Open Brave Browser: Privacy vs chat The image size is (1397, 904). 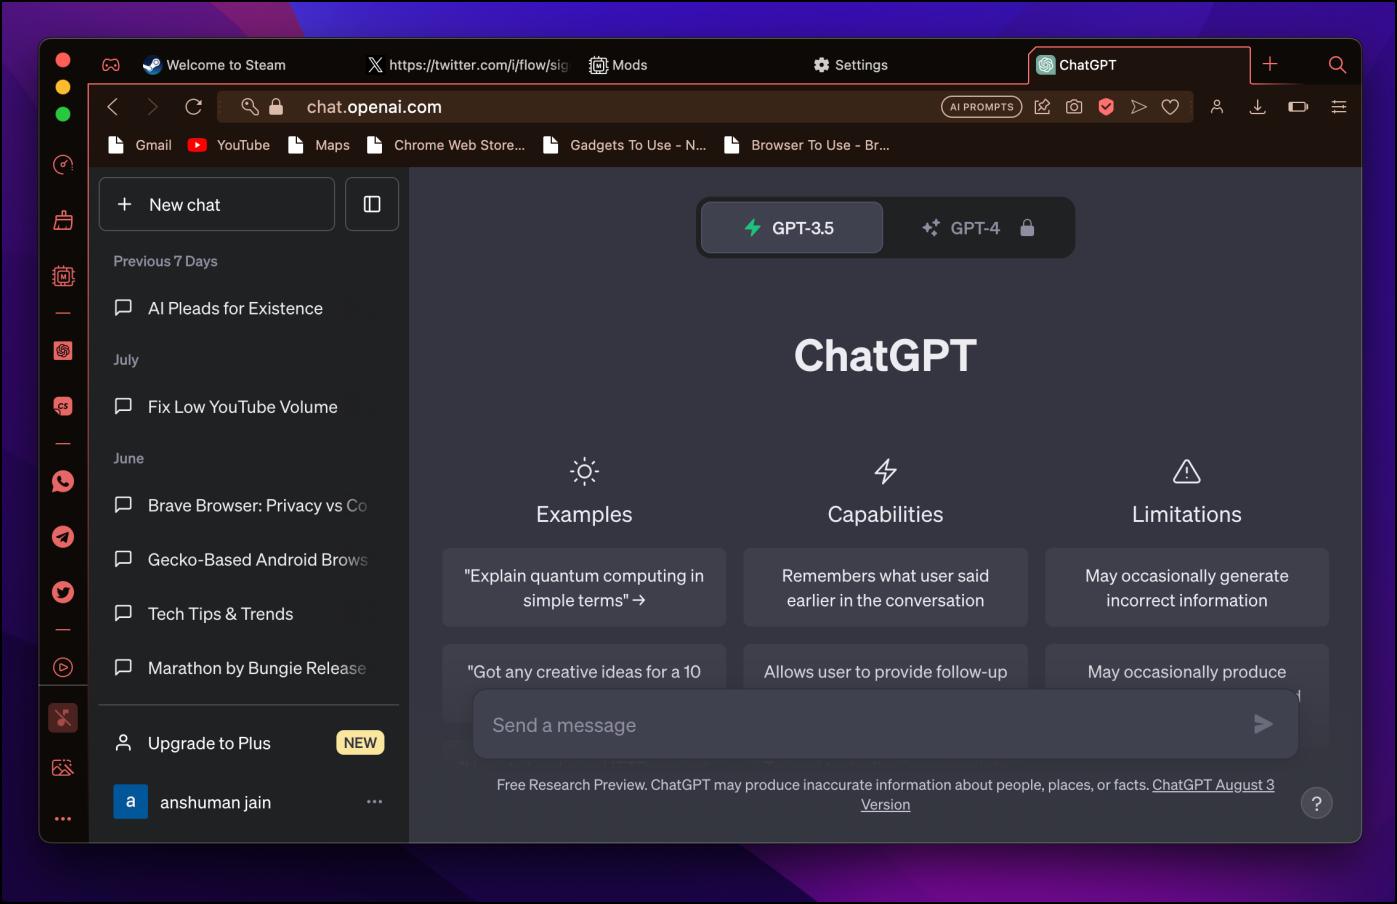(249, 505)
